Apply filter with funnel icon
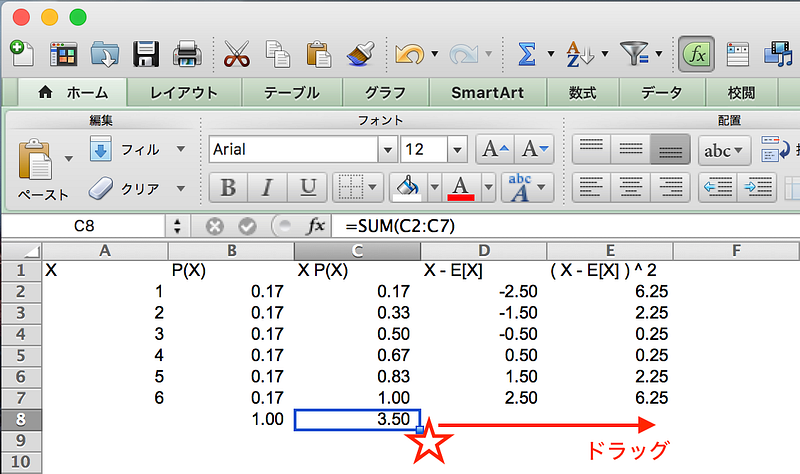 click(x=634, y=54)
